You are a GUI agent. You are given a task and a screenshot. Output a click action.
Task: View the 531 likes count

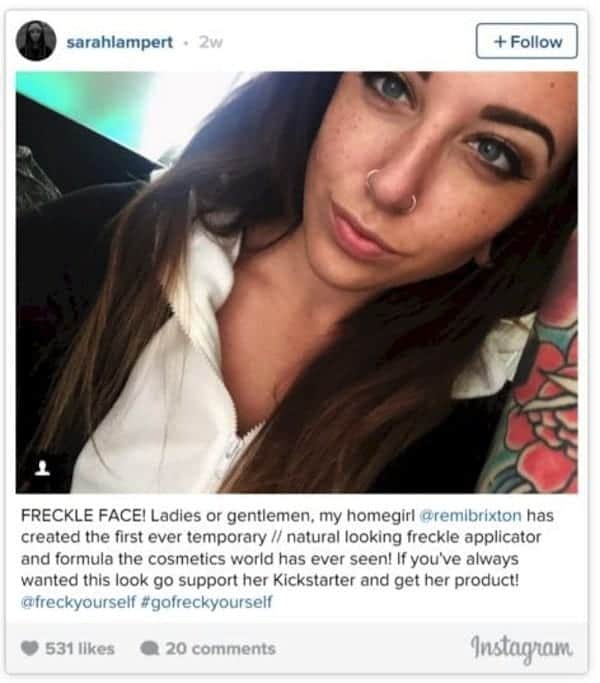(x=80, y=649)
